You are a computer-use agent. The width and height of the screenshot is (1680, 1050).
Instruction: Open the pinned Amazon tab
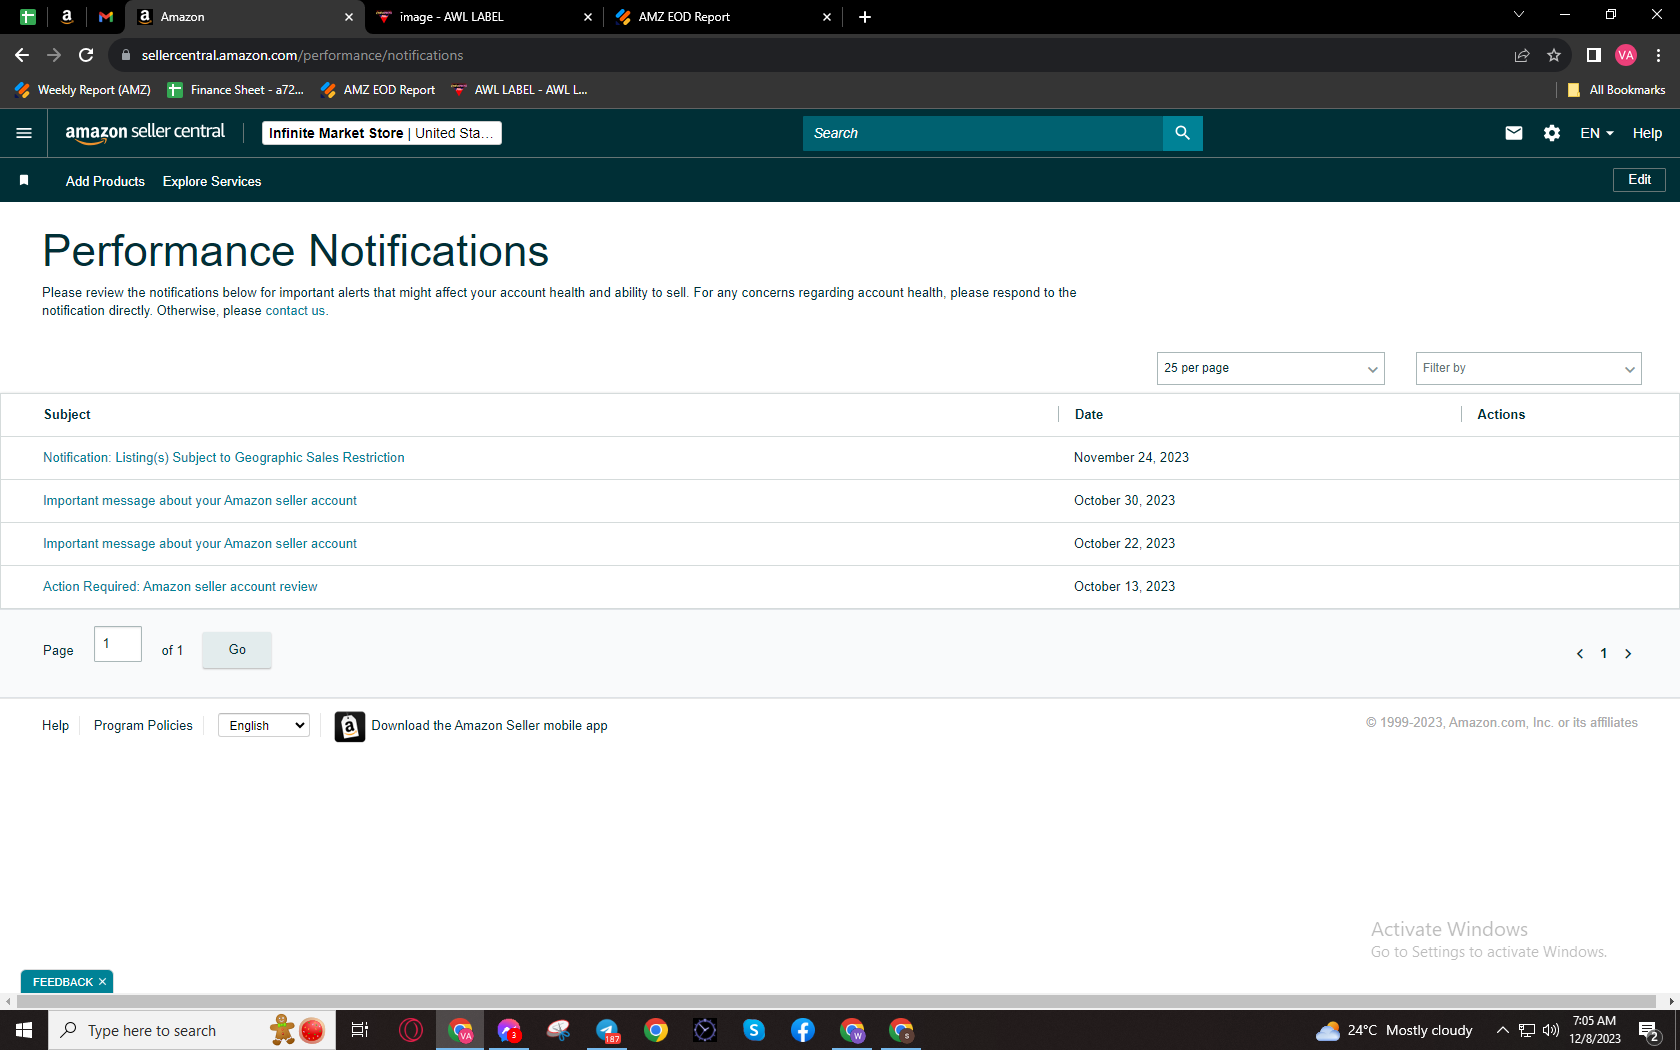(67, 17)
